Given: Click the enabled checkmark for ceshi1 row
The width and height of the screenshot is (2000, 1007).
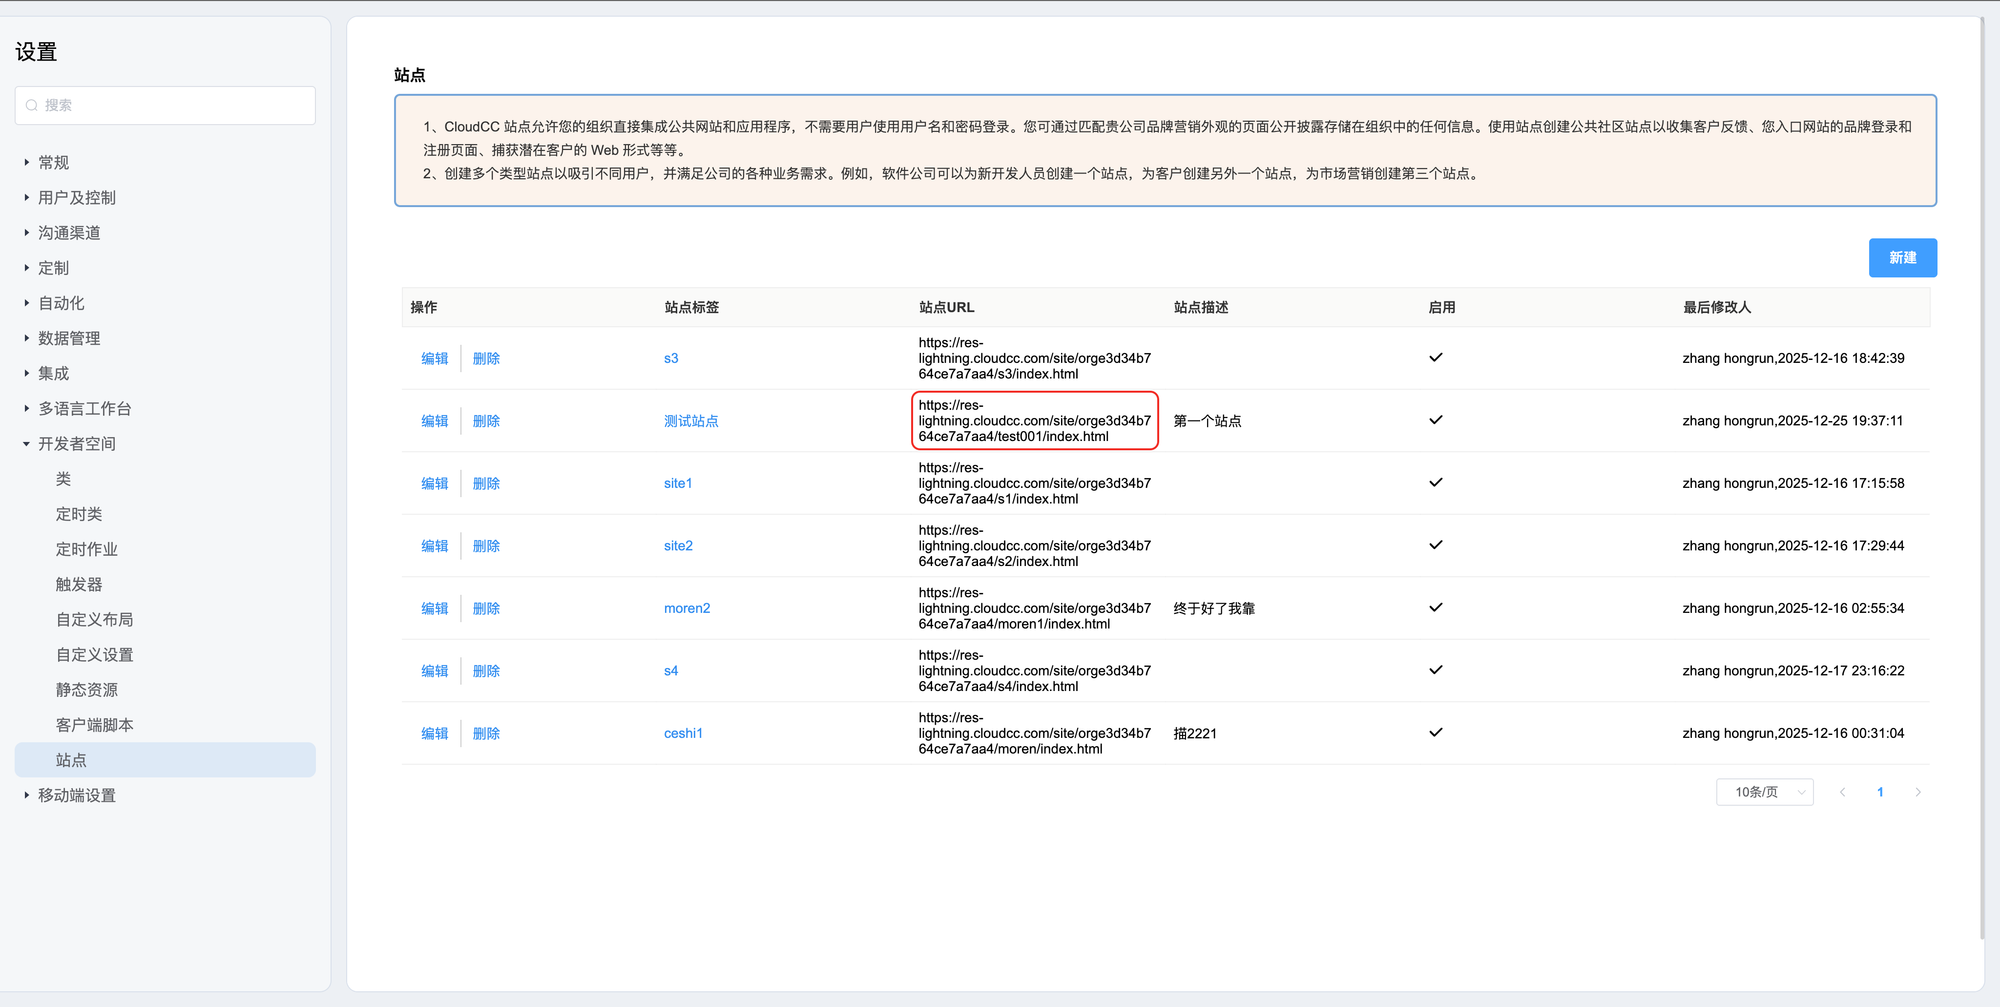Looking at the screenshot, I should [x=1435, y=733].
